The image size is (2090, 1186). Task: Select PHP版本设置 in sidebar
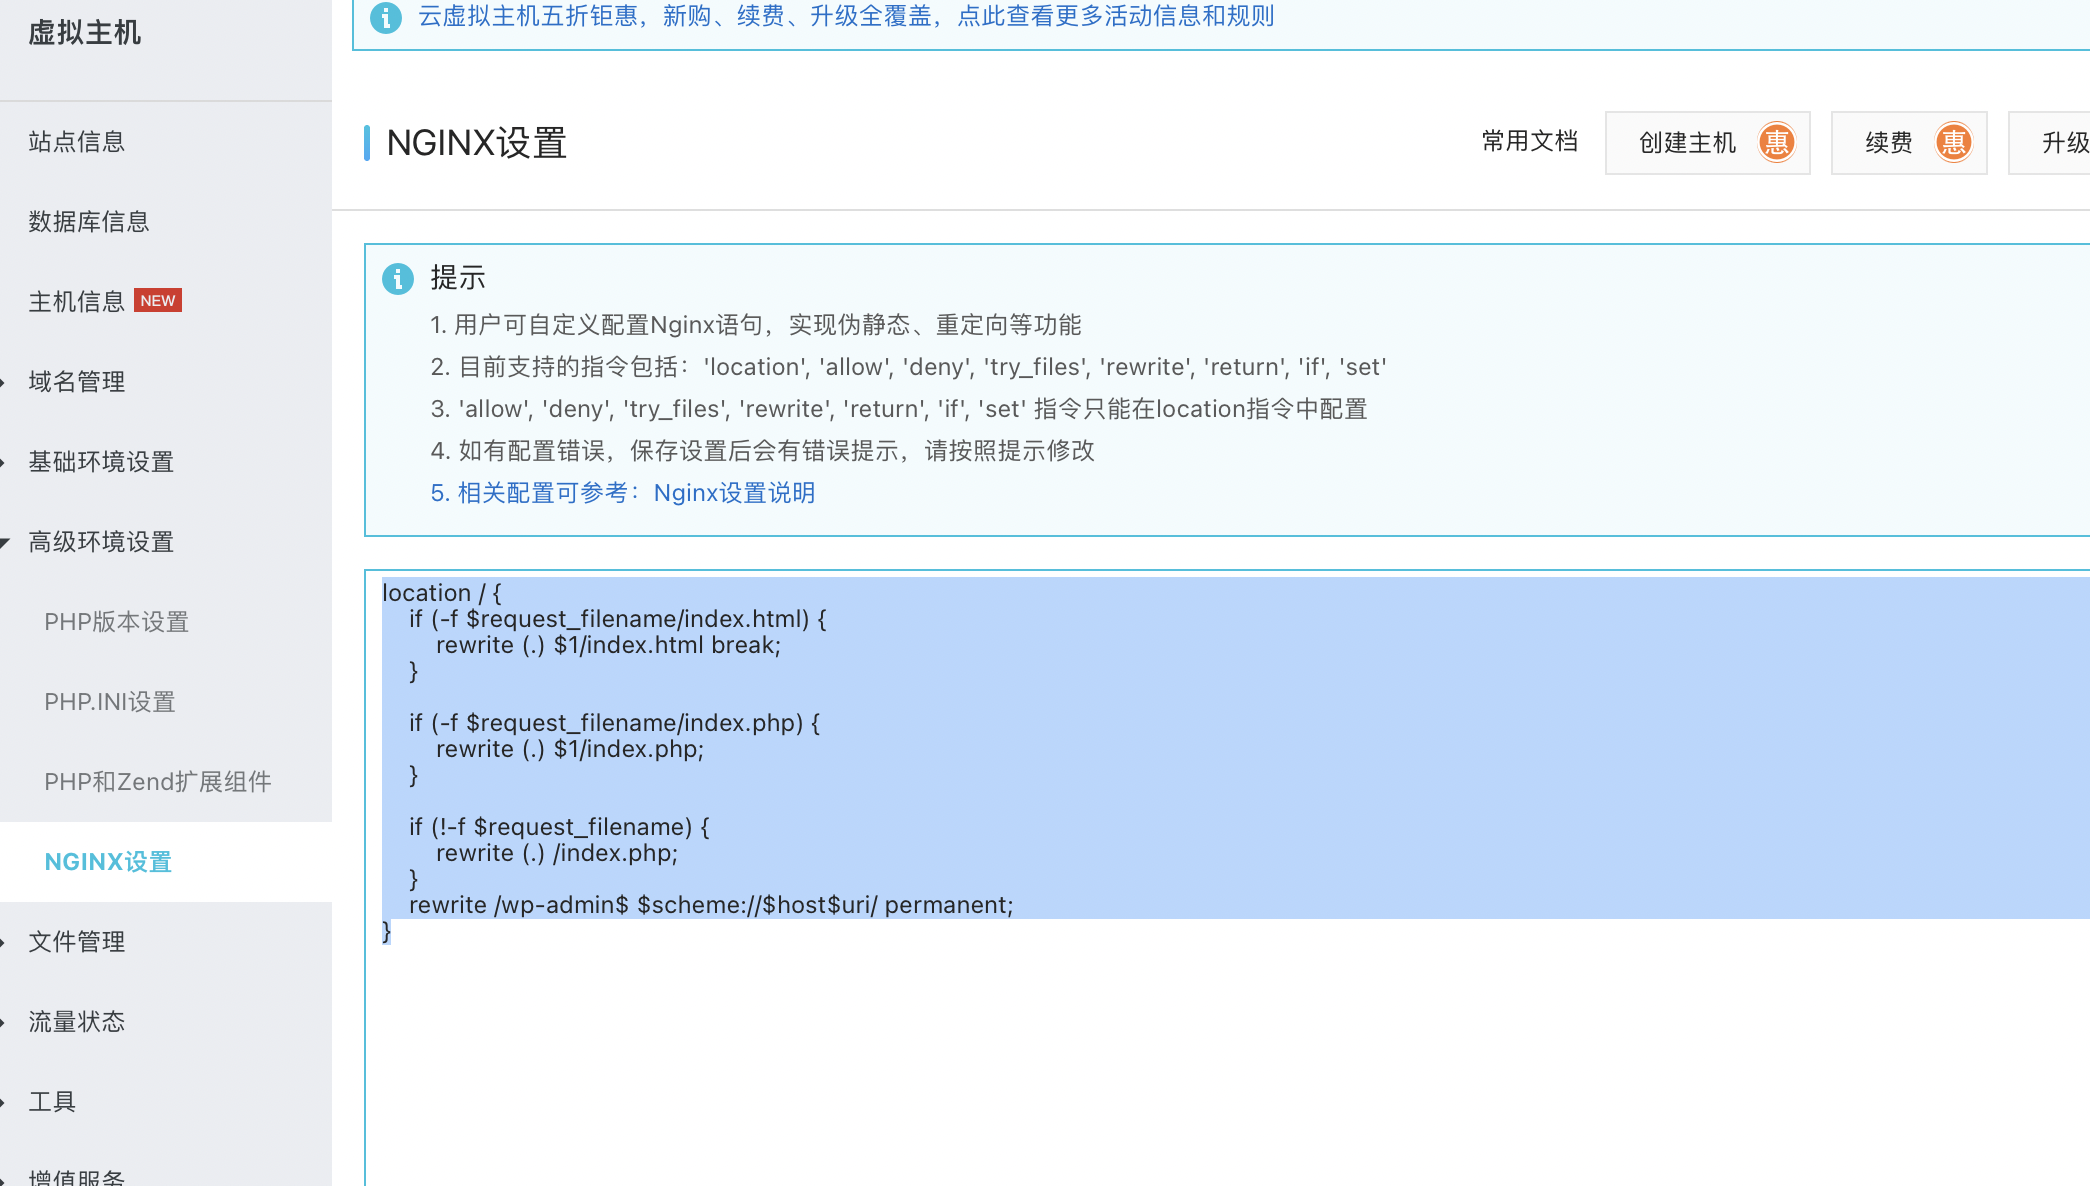(116, 622)
